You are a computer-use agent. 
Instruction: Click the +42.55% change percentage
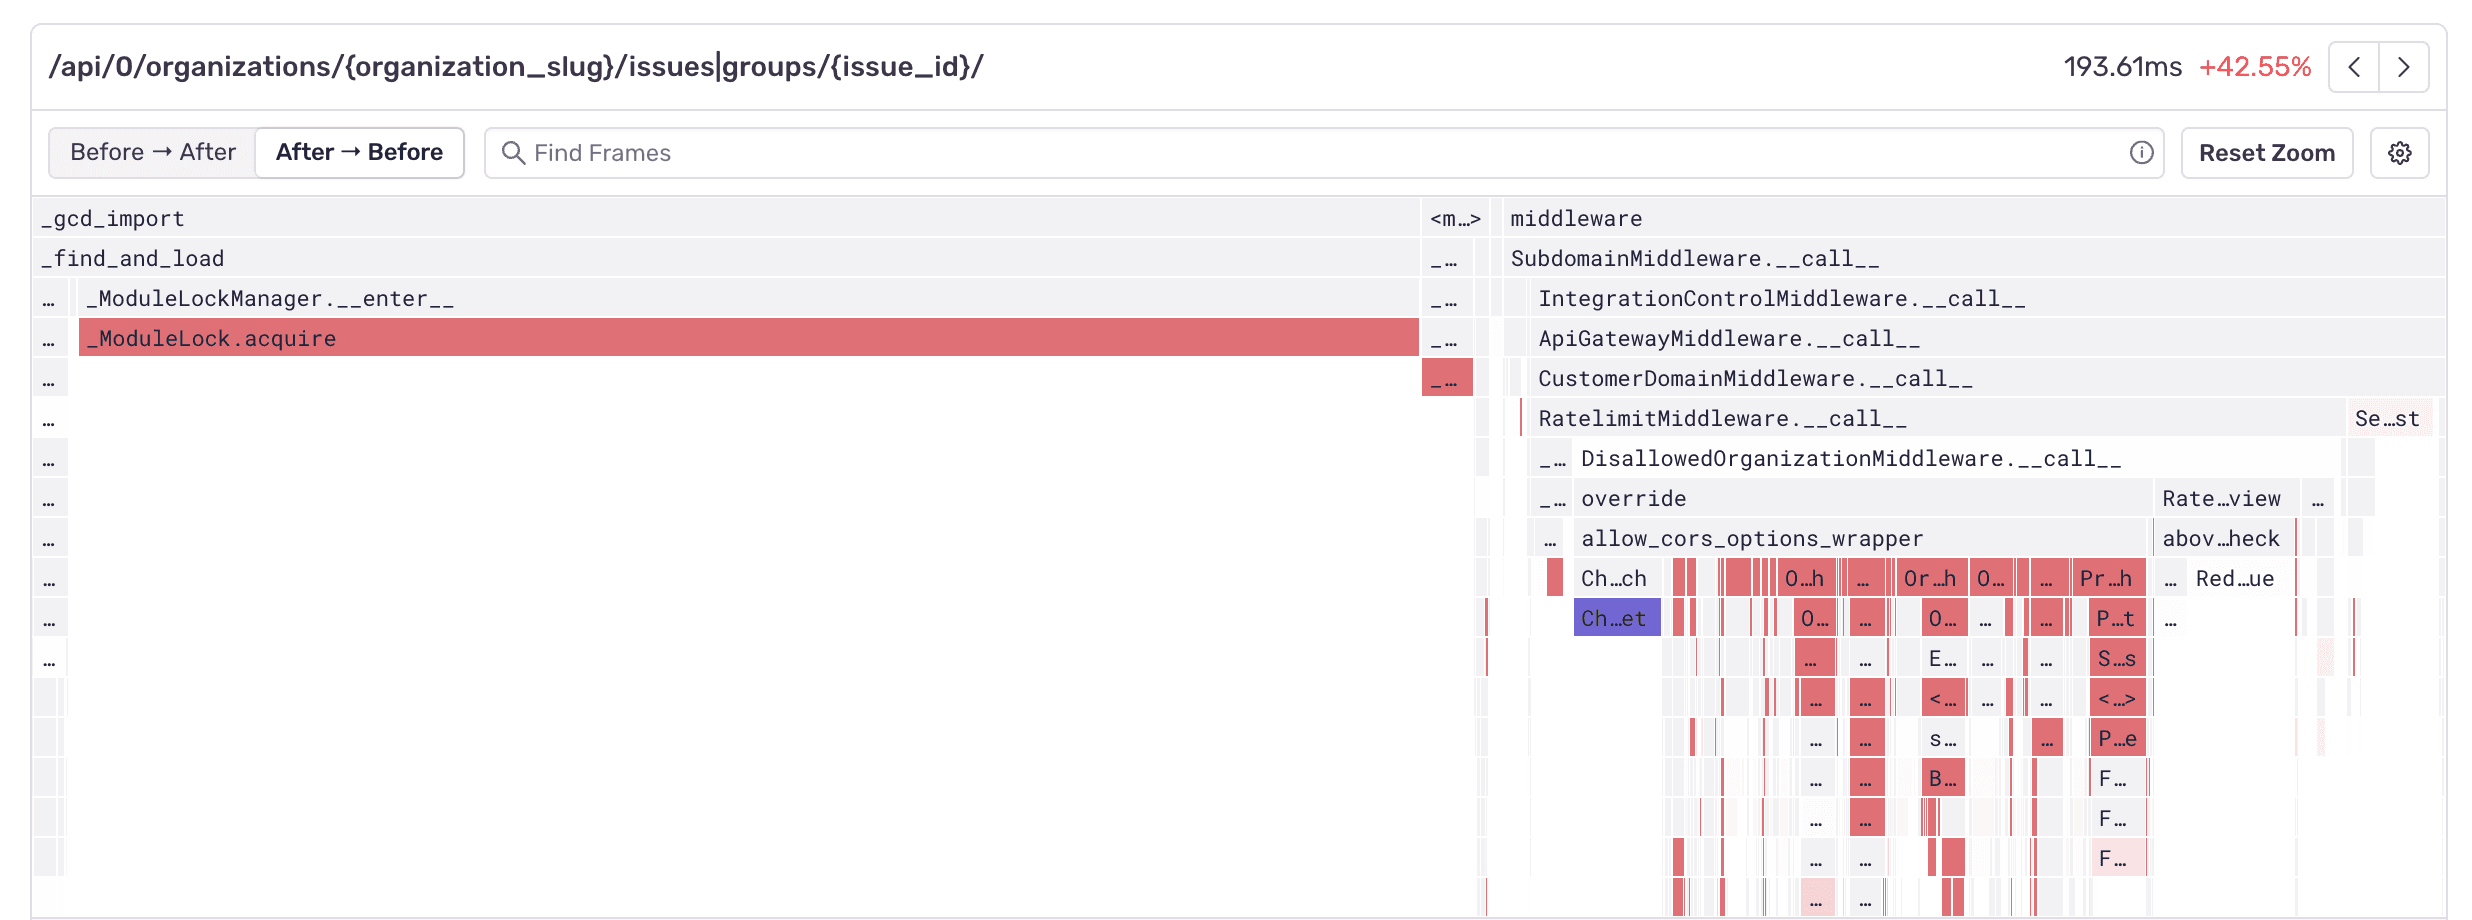coord(2254,67)
